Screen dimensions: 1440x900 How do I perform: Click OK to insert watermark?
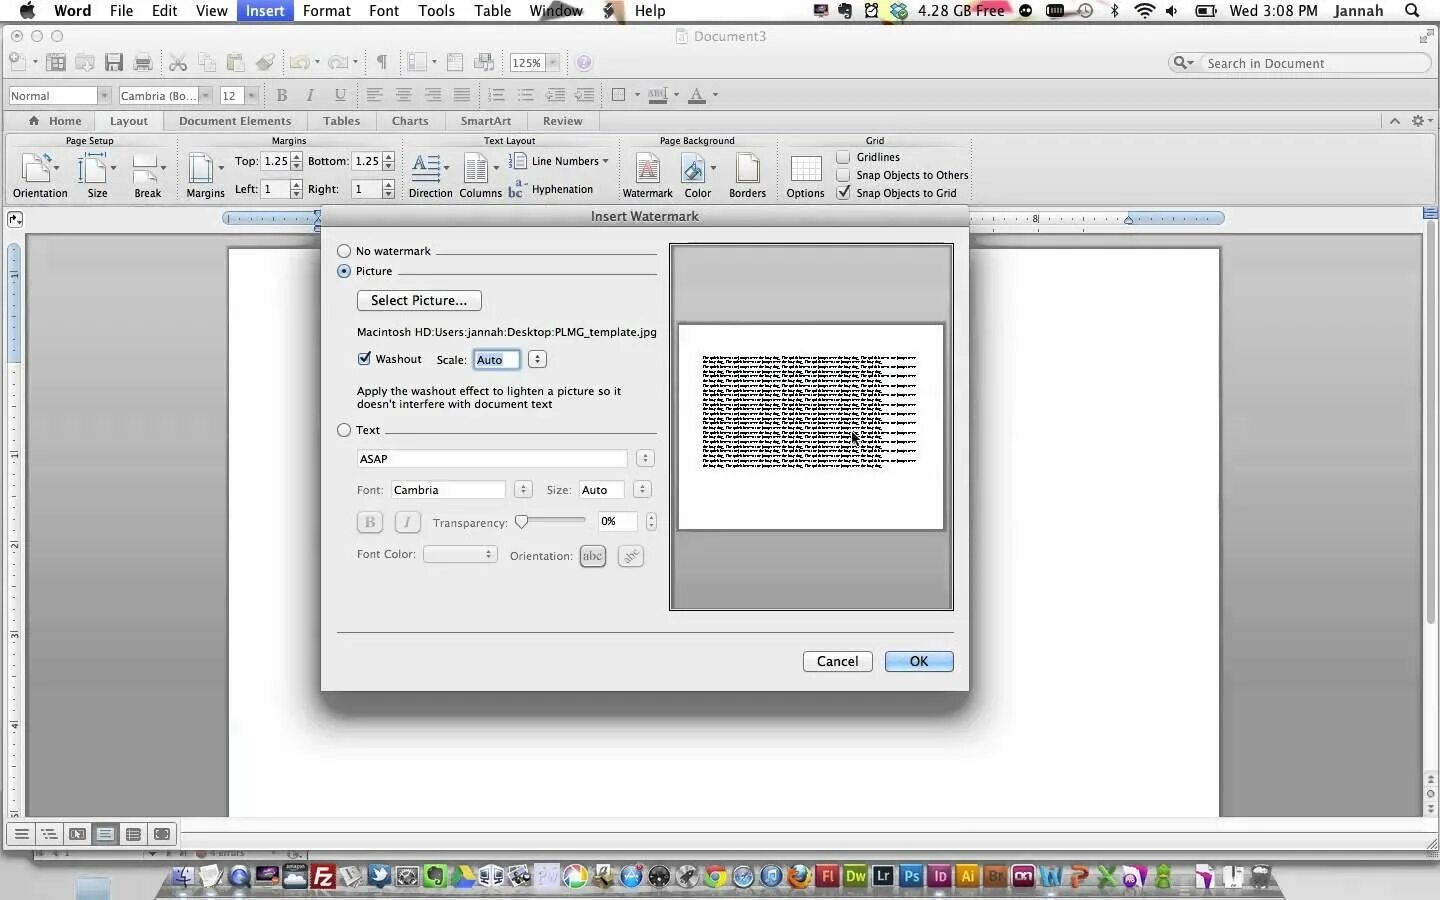click(x=919, y=662)
